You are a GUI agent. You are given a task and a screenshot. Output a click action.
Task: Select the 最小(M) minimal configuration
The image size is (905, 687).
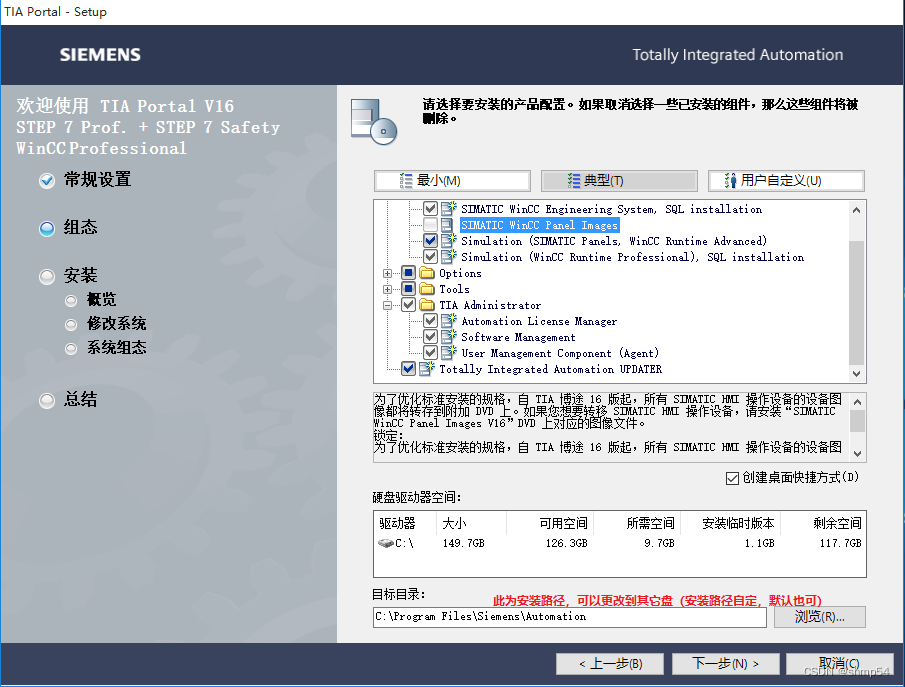(x=452, y=181)
